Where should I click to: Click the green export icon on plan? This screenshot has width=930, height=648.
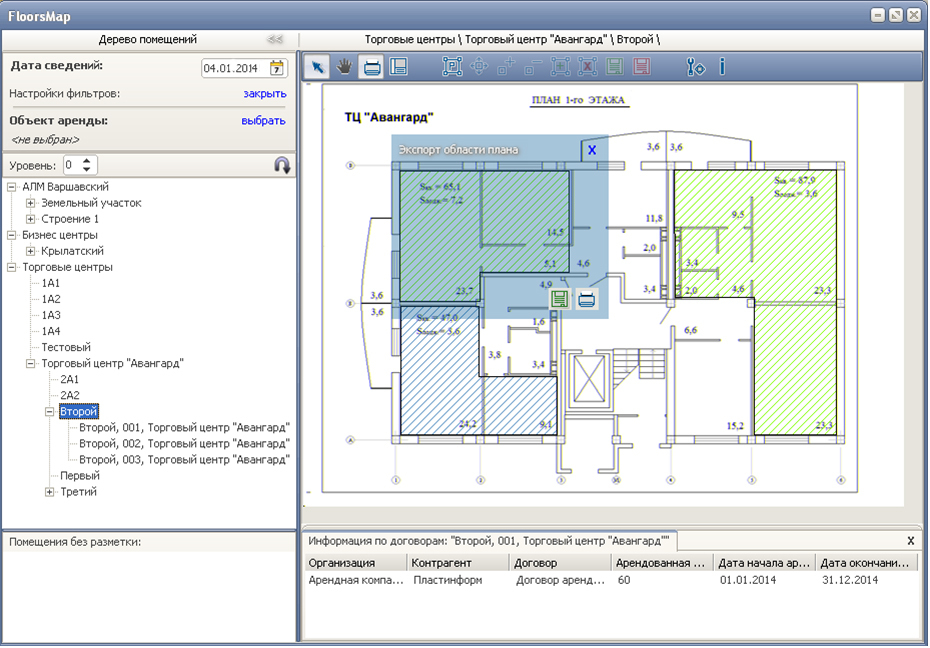[x=560, y=298]
